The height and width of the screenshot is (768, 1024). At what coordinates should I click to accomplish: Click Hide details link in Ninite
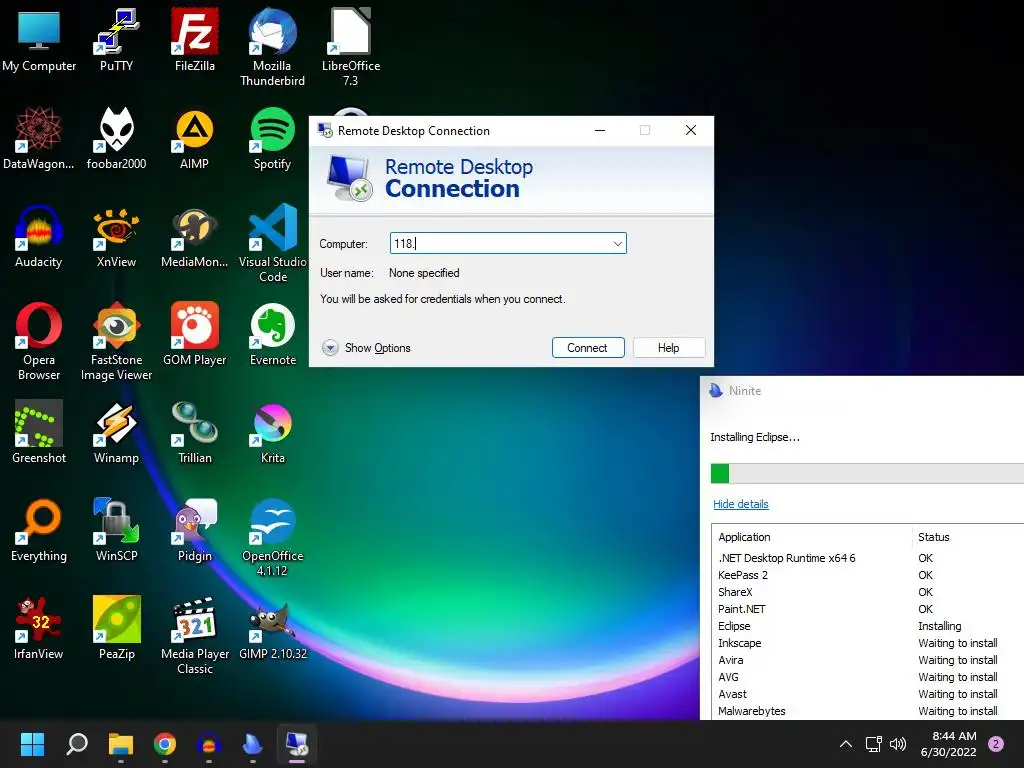741,504
